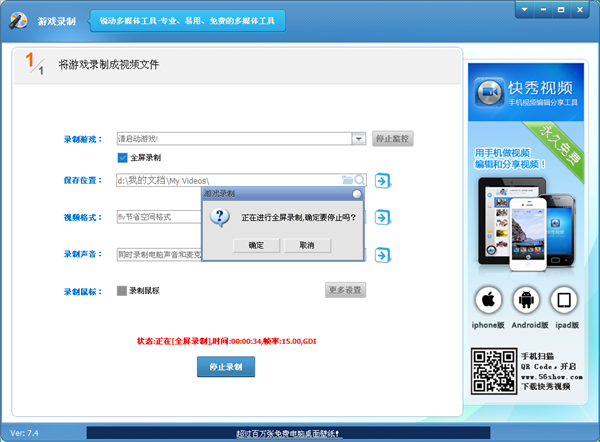Confirm stop with the 确定 dialog button
Image resolution: width=600 pixels, height=442 pixels.
click(x=256, y=245)
